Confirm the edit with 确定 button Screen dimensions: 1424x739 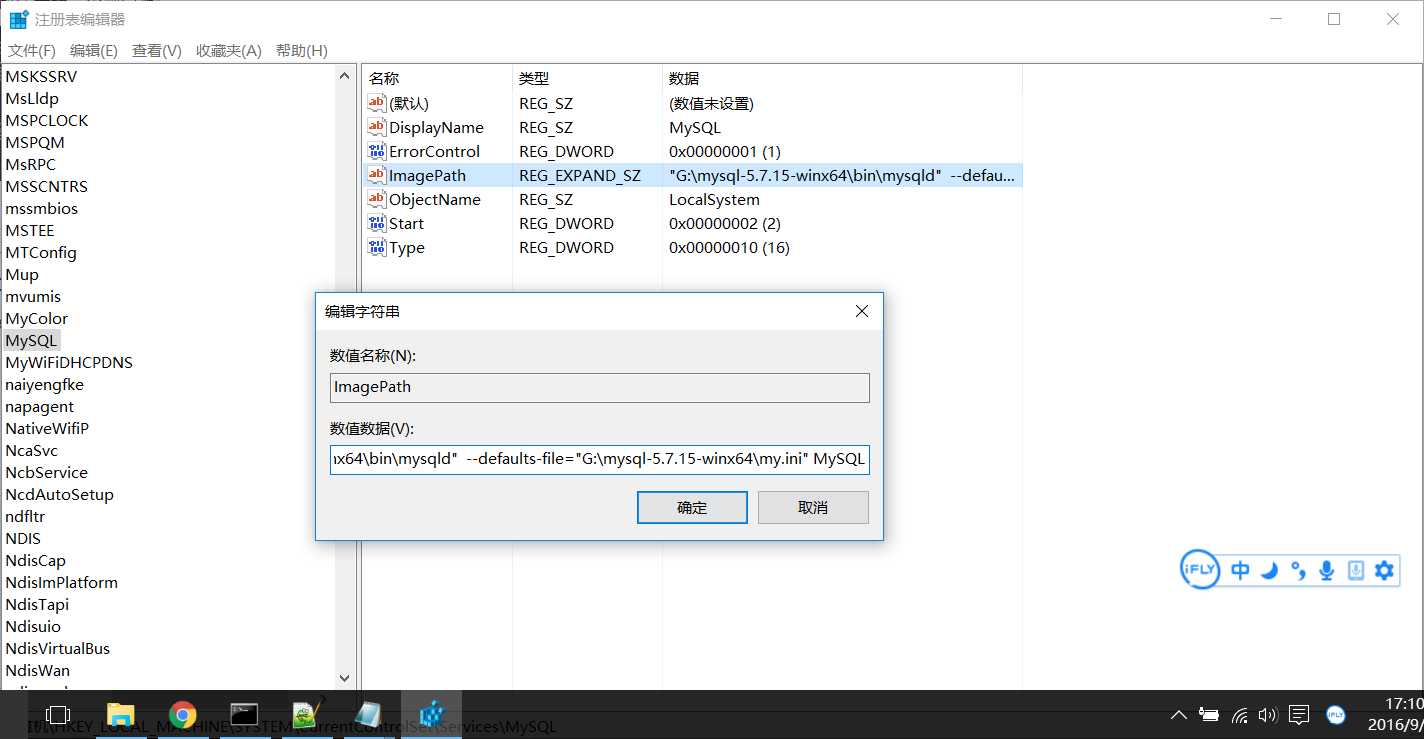point(692,507)
